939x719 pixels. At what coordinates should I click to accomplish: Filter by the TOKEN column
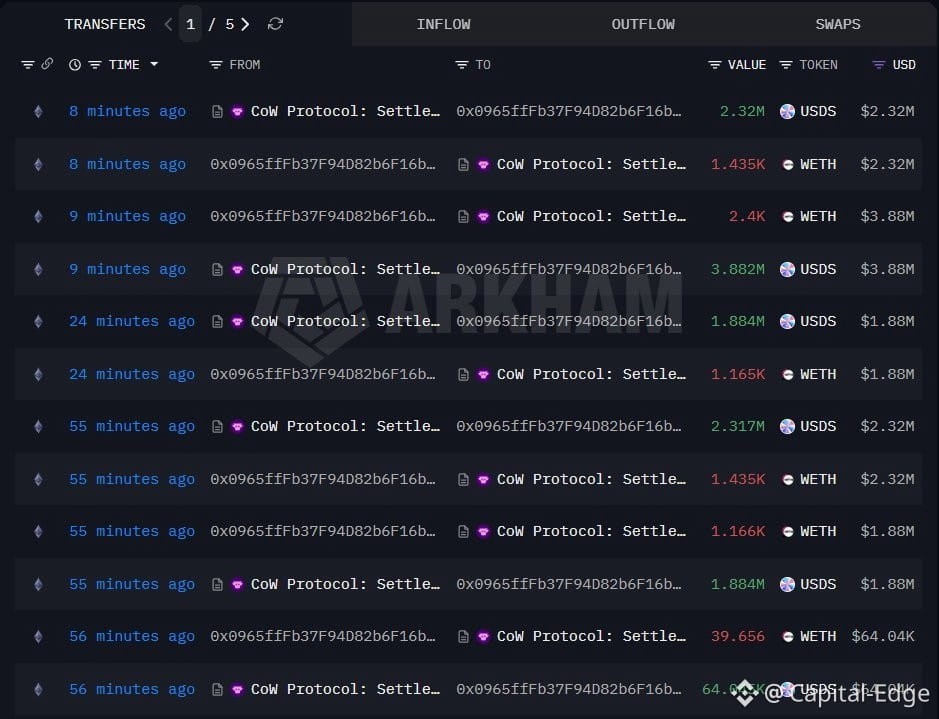[786, 65]
